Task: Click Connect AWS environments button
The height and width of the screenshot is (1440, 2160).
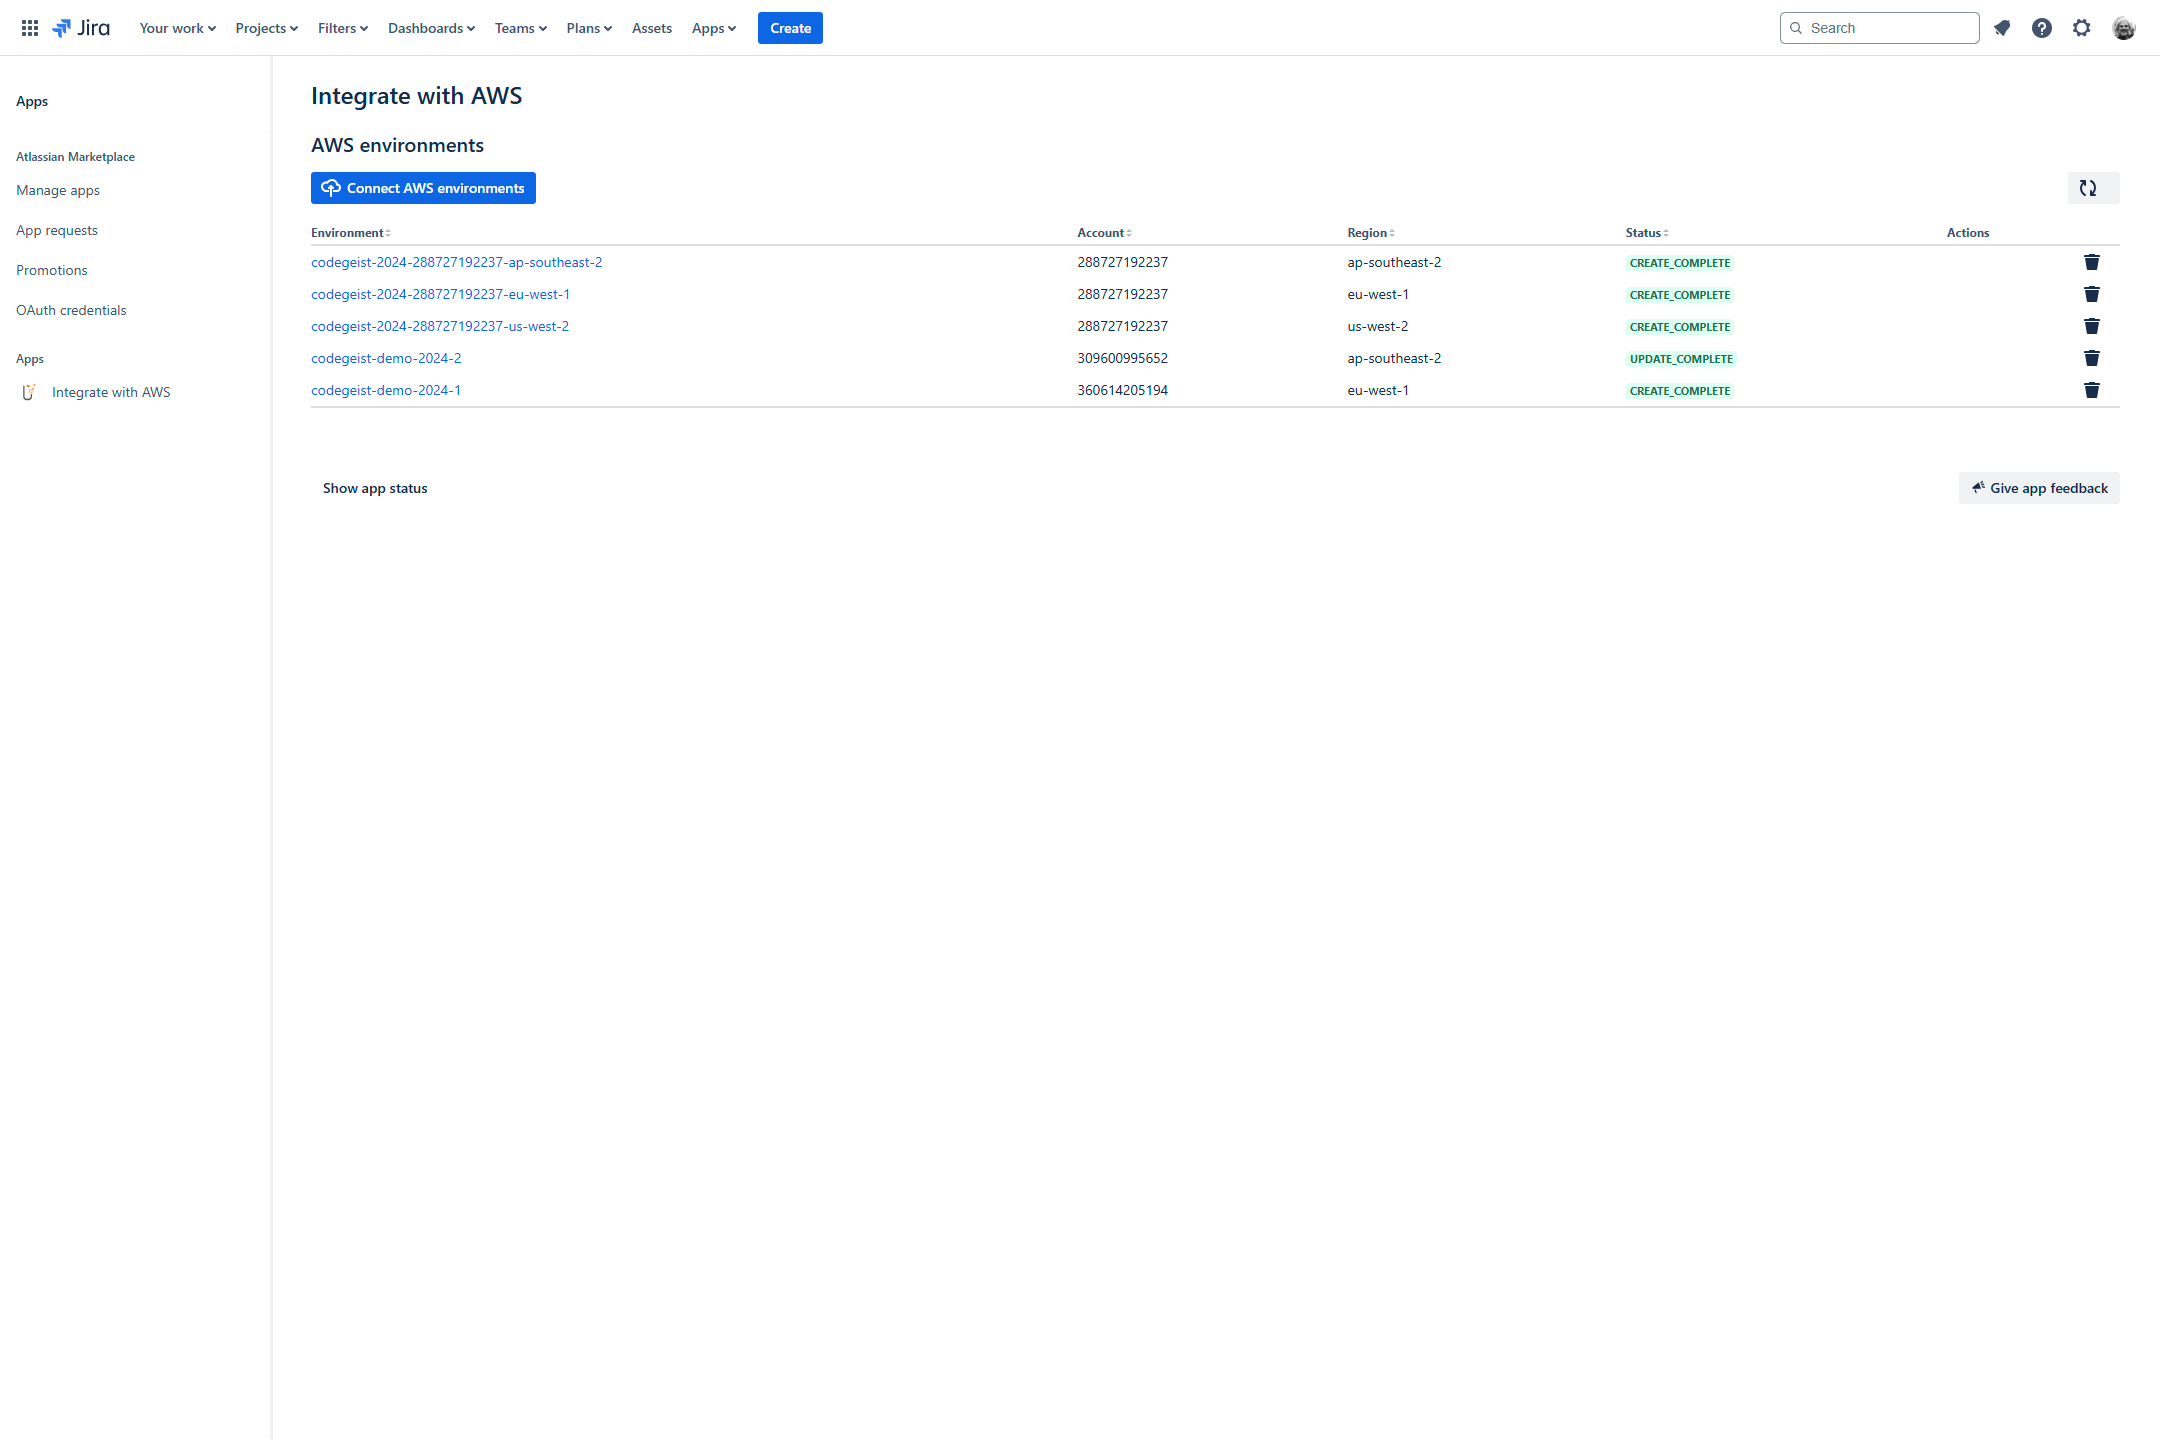Action: click(x=423, y=188)
